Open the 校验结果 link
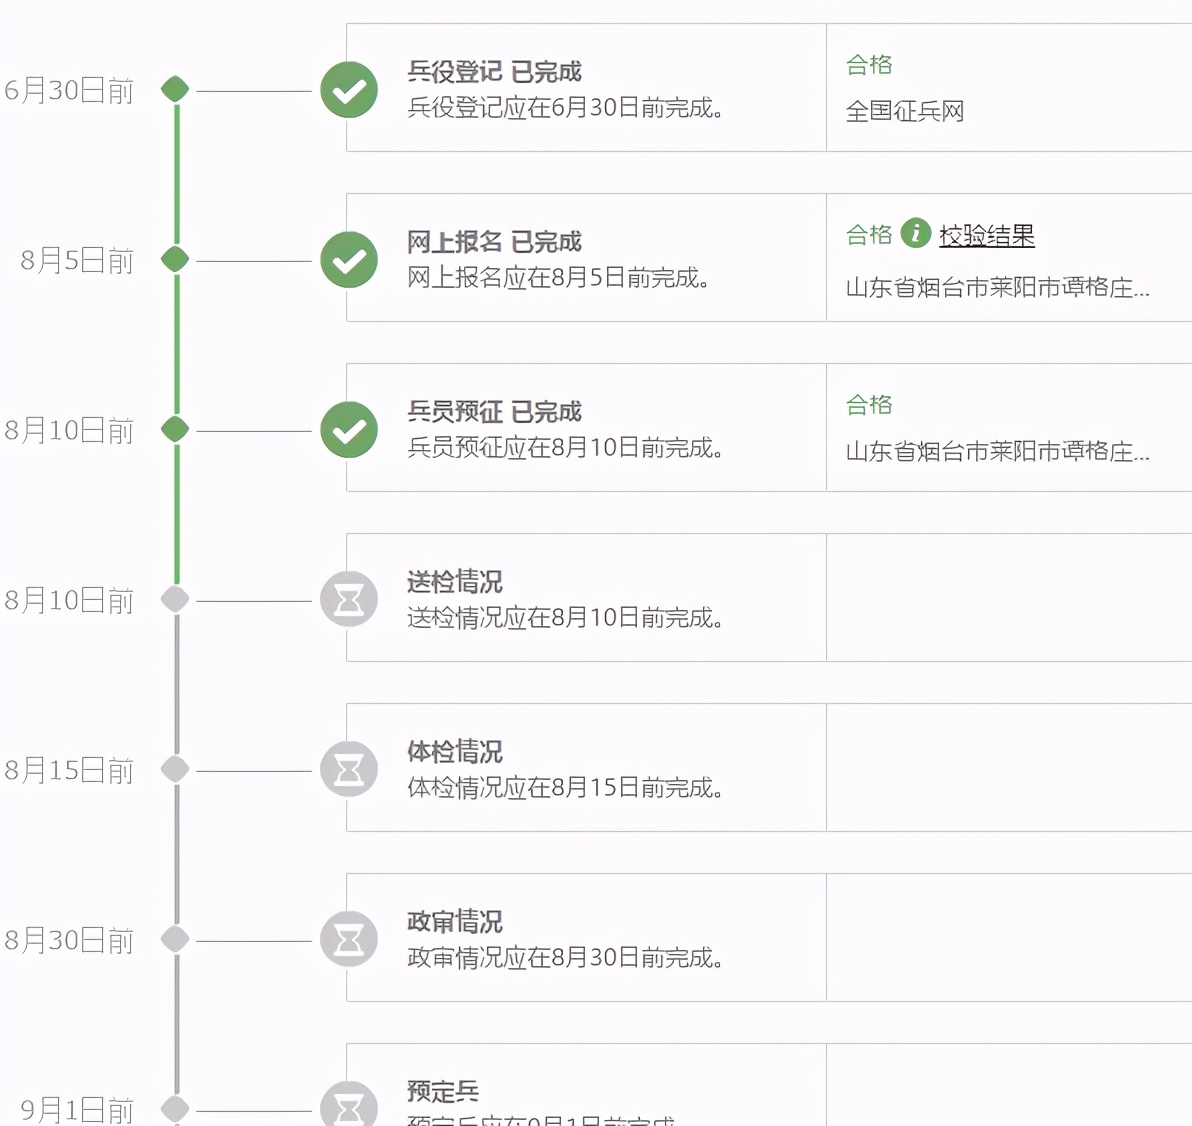This screenshot has height=1126, width=1192. tap(986, 236)
